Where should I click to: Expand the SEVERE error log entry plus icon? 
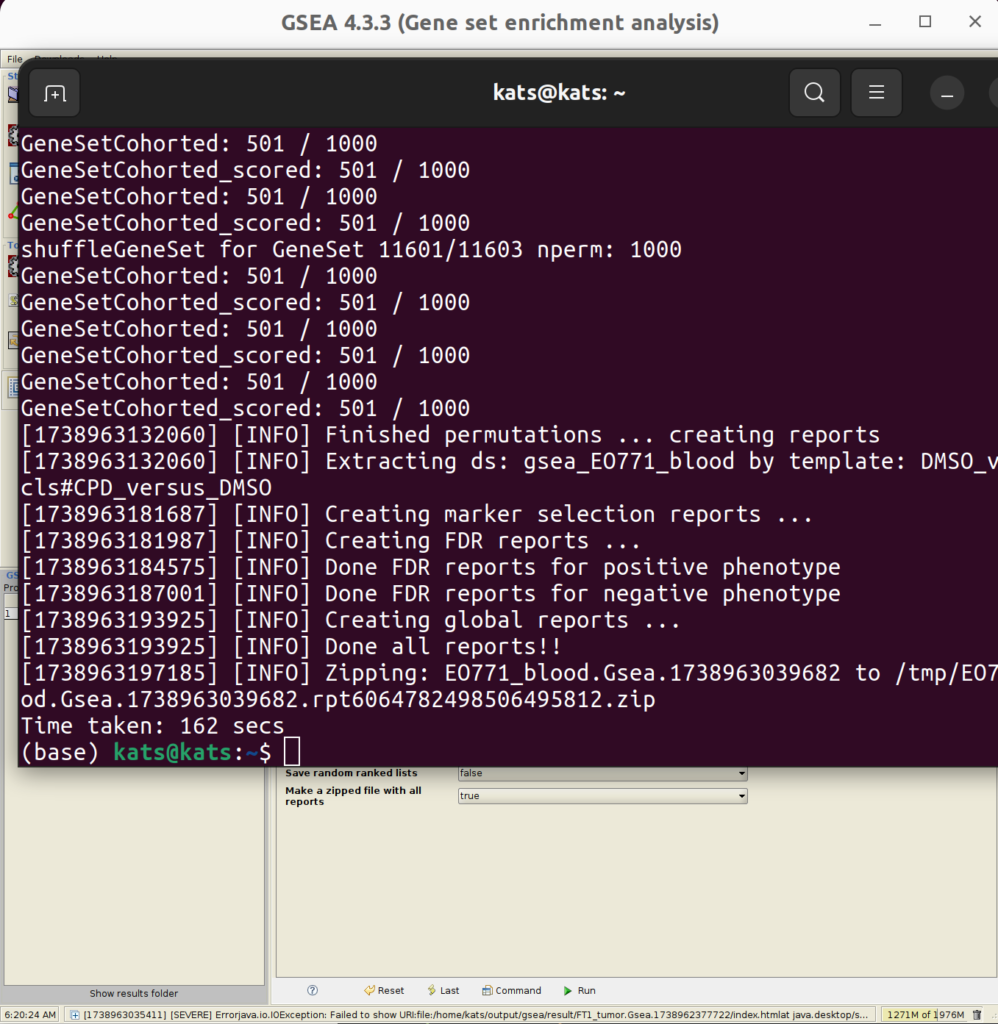click(75, 1015)
